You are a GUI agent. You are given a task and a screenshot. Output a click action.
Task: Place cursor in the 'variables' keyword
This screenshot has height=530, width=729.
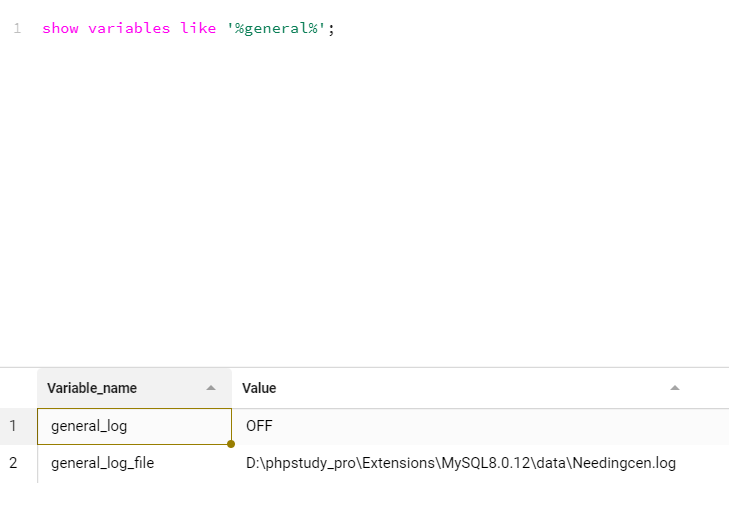[129, 29]
